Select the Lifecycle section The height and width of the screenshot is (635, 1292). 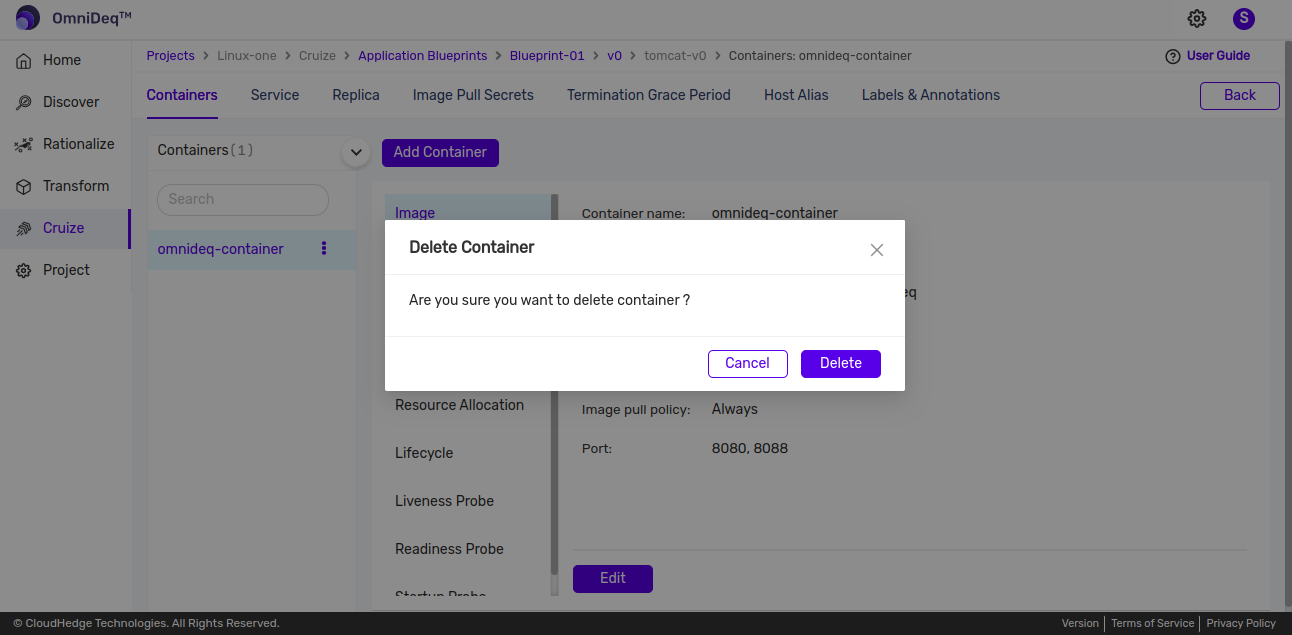424,453
